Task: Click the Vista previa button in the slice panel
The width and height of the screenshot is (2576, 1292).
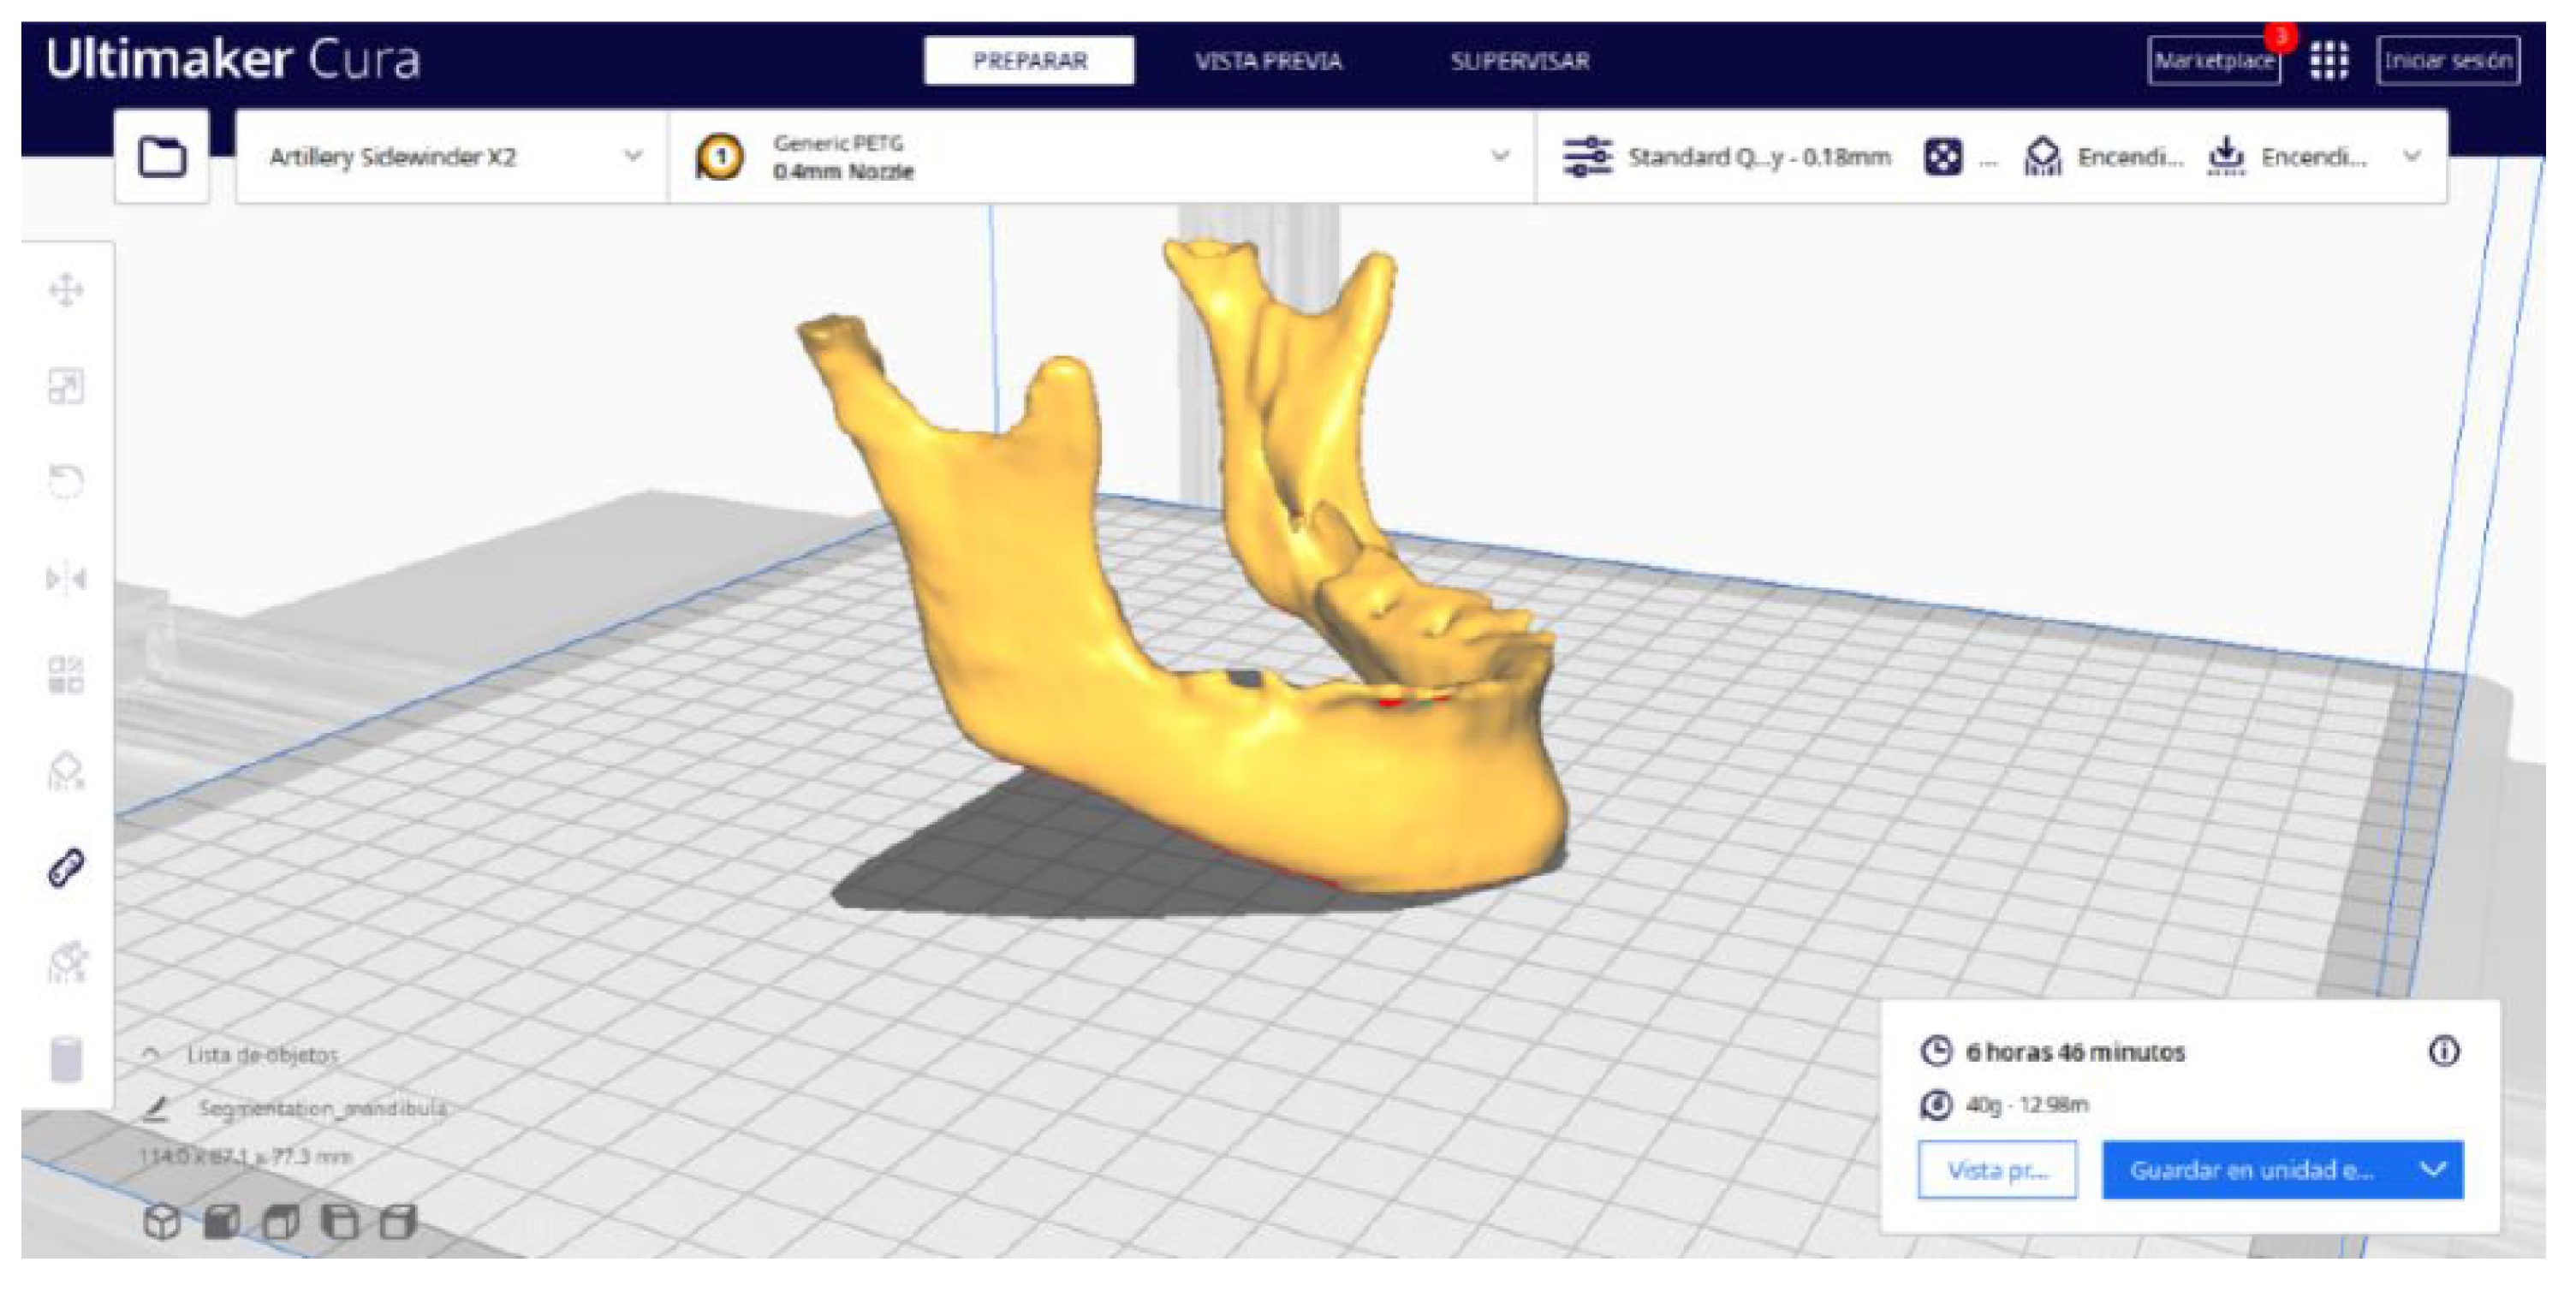Action: click(1996, 1169)
